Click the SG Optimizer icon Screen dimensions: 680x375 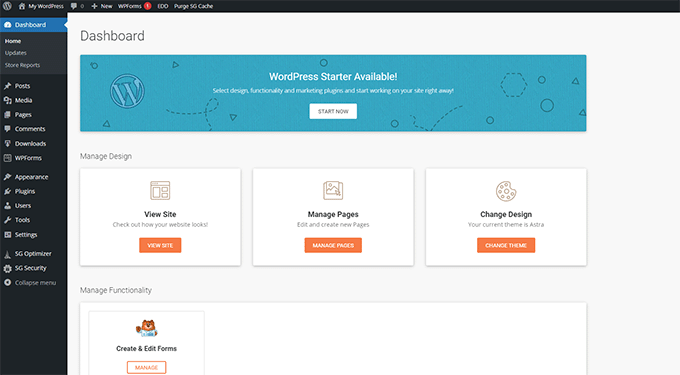[7, 254]
